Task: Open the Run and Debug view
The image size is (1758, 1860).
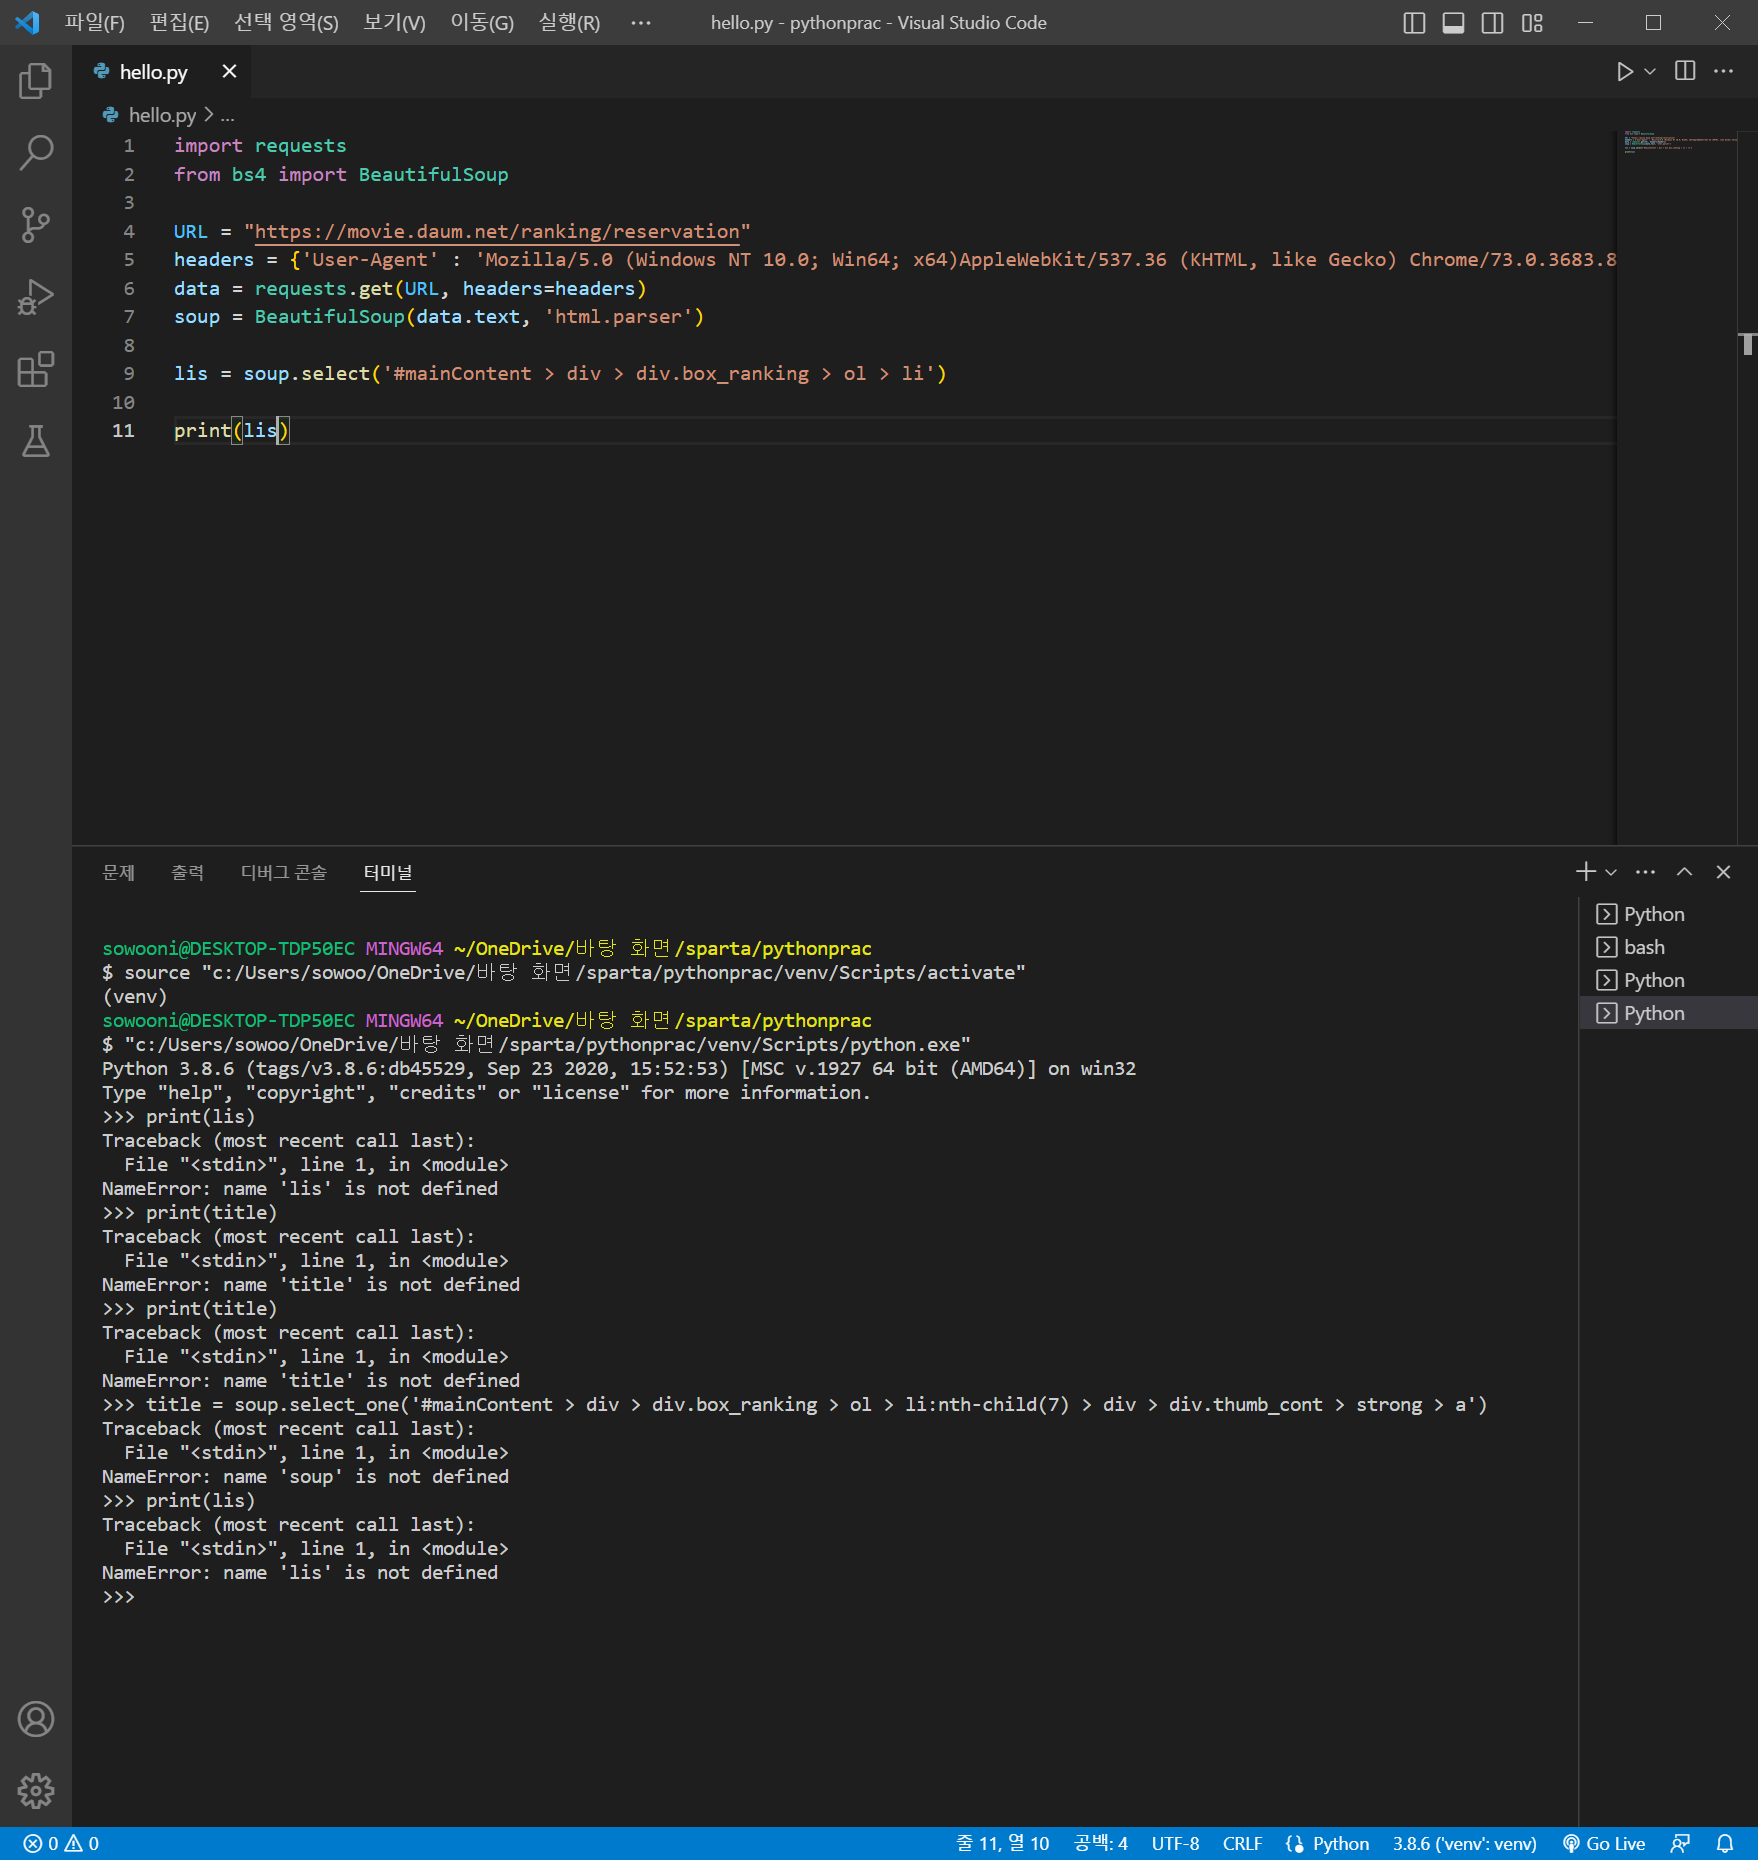Action: 36,297
